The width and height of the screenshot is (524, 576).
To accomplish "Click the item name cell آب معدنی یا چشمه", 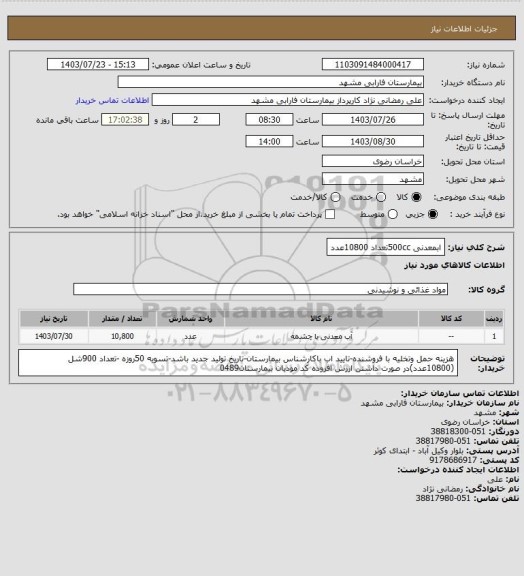I will point(322,336).
